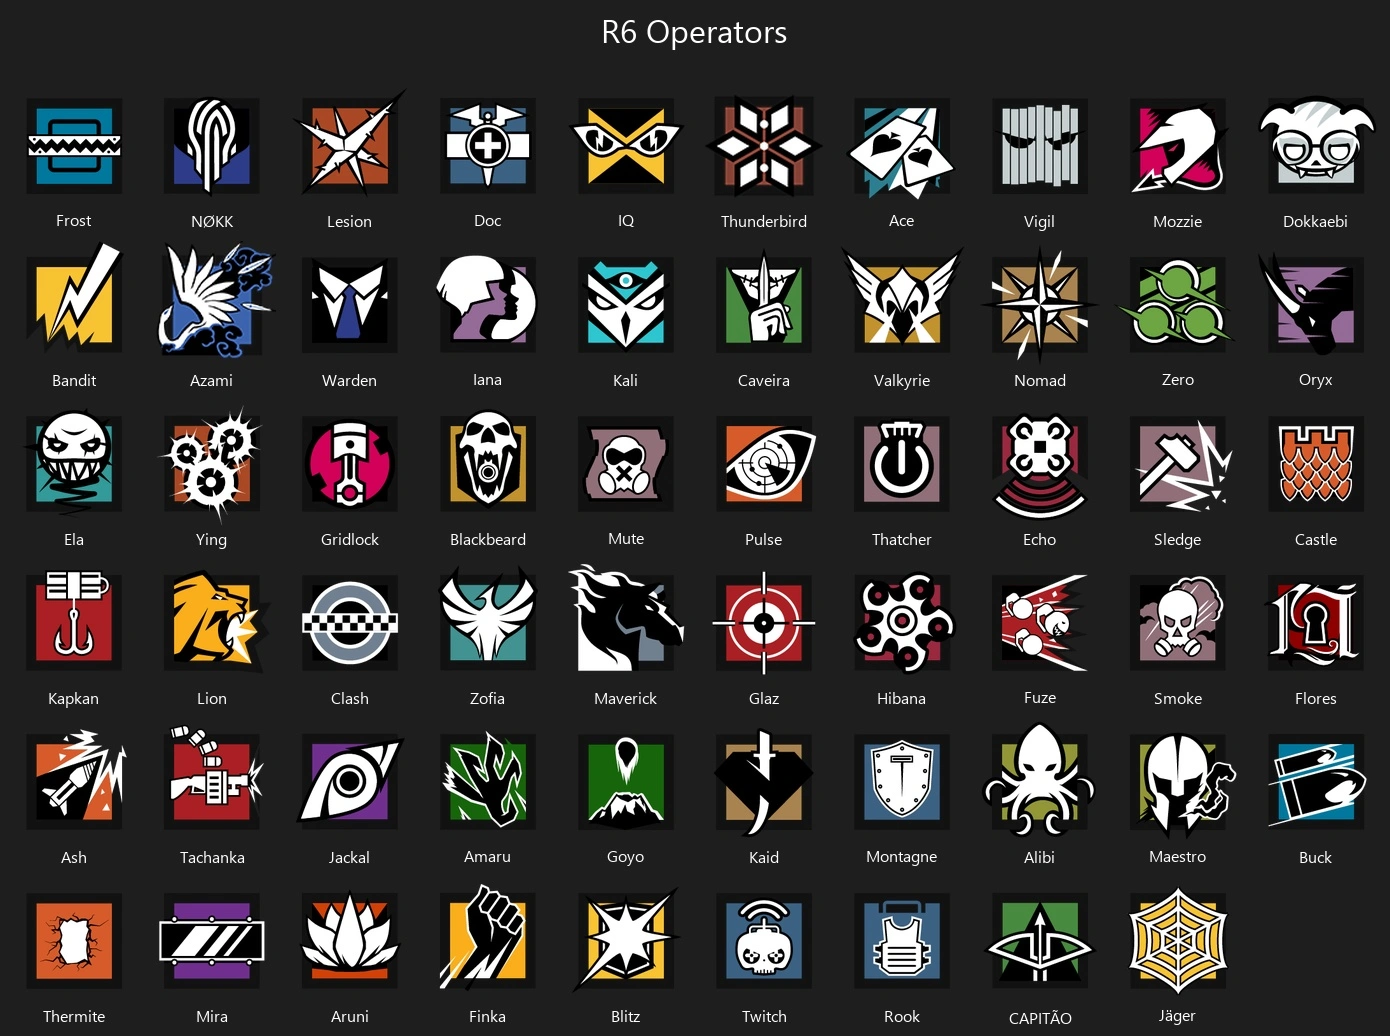
Task: Click the CAPITÃO name label
Action: (x=1040, y=1018)
